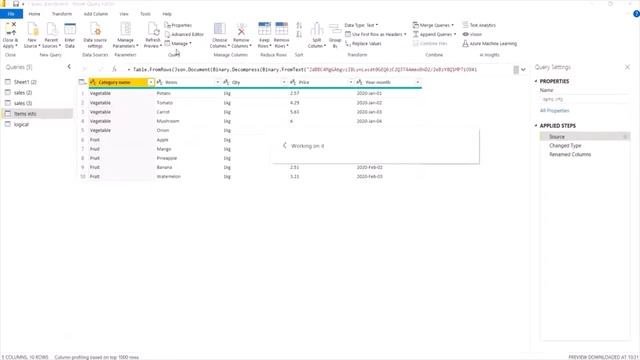
Task: Open the File tab
Action: [11, 14]
